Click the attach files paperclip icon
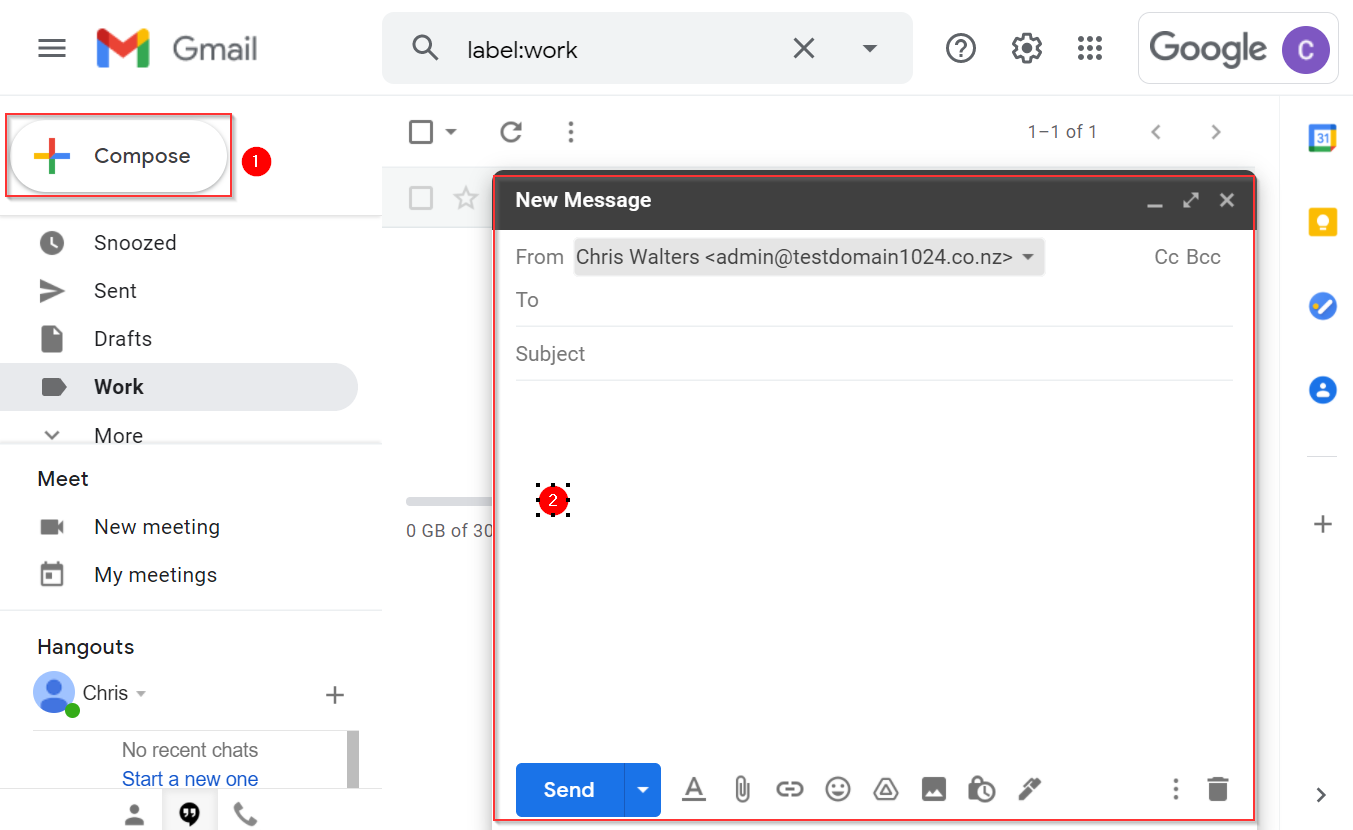Image resolution: width=1353 pixels, height=830 pixels. (x=741, y=790)
